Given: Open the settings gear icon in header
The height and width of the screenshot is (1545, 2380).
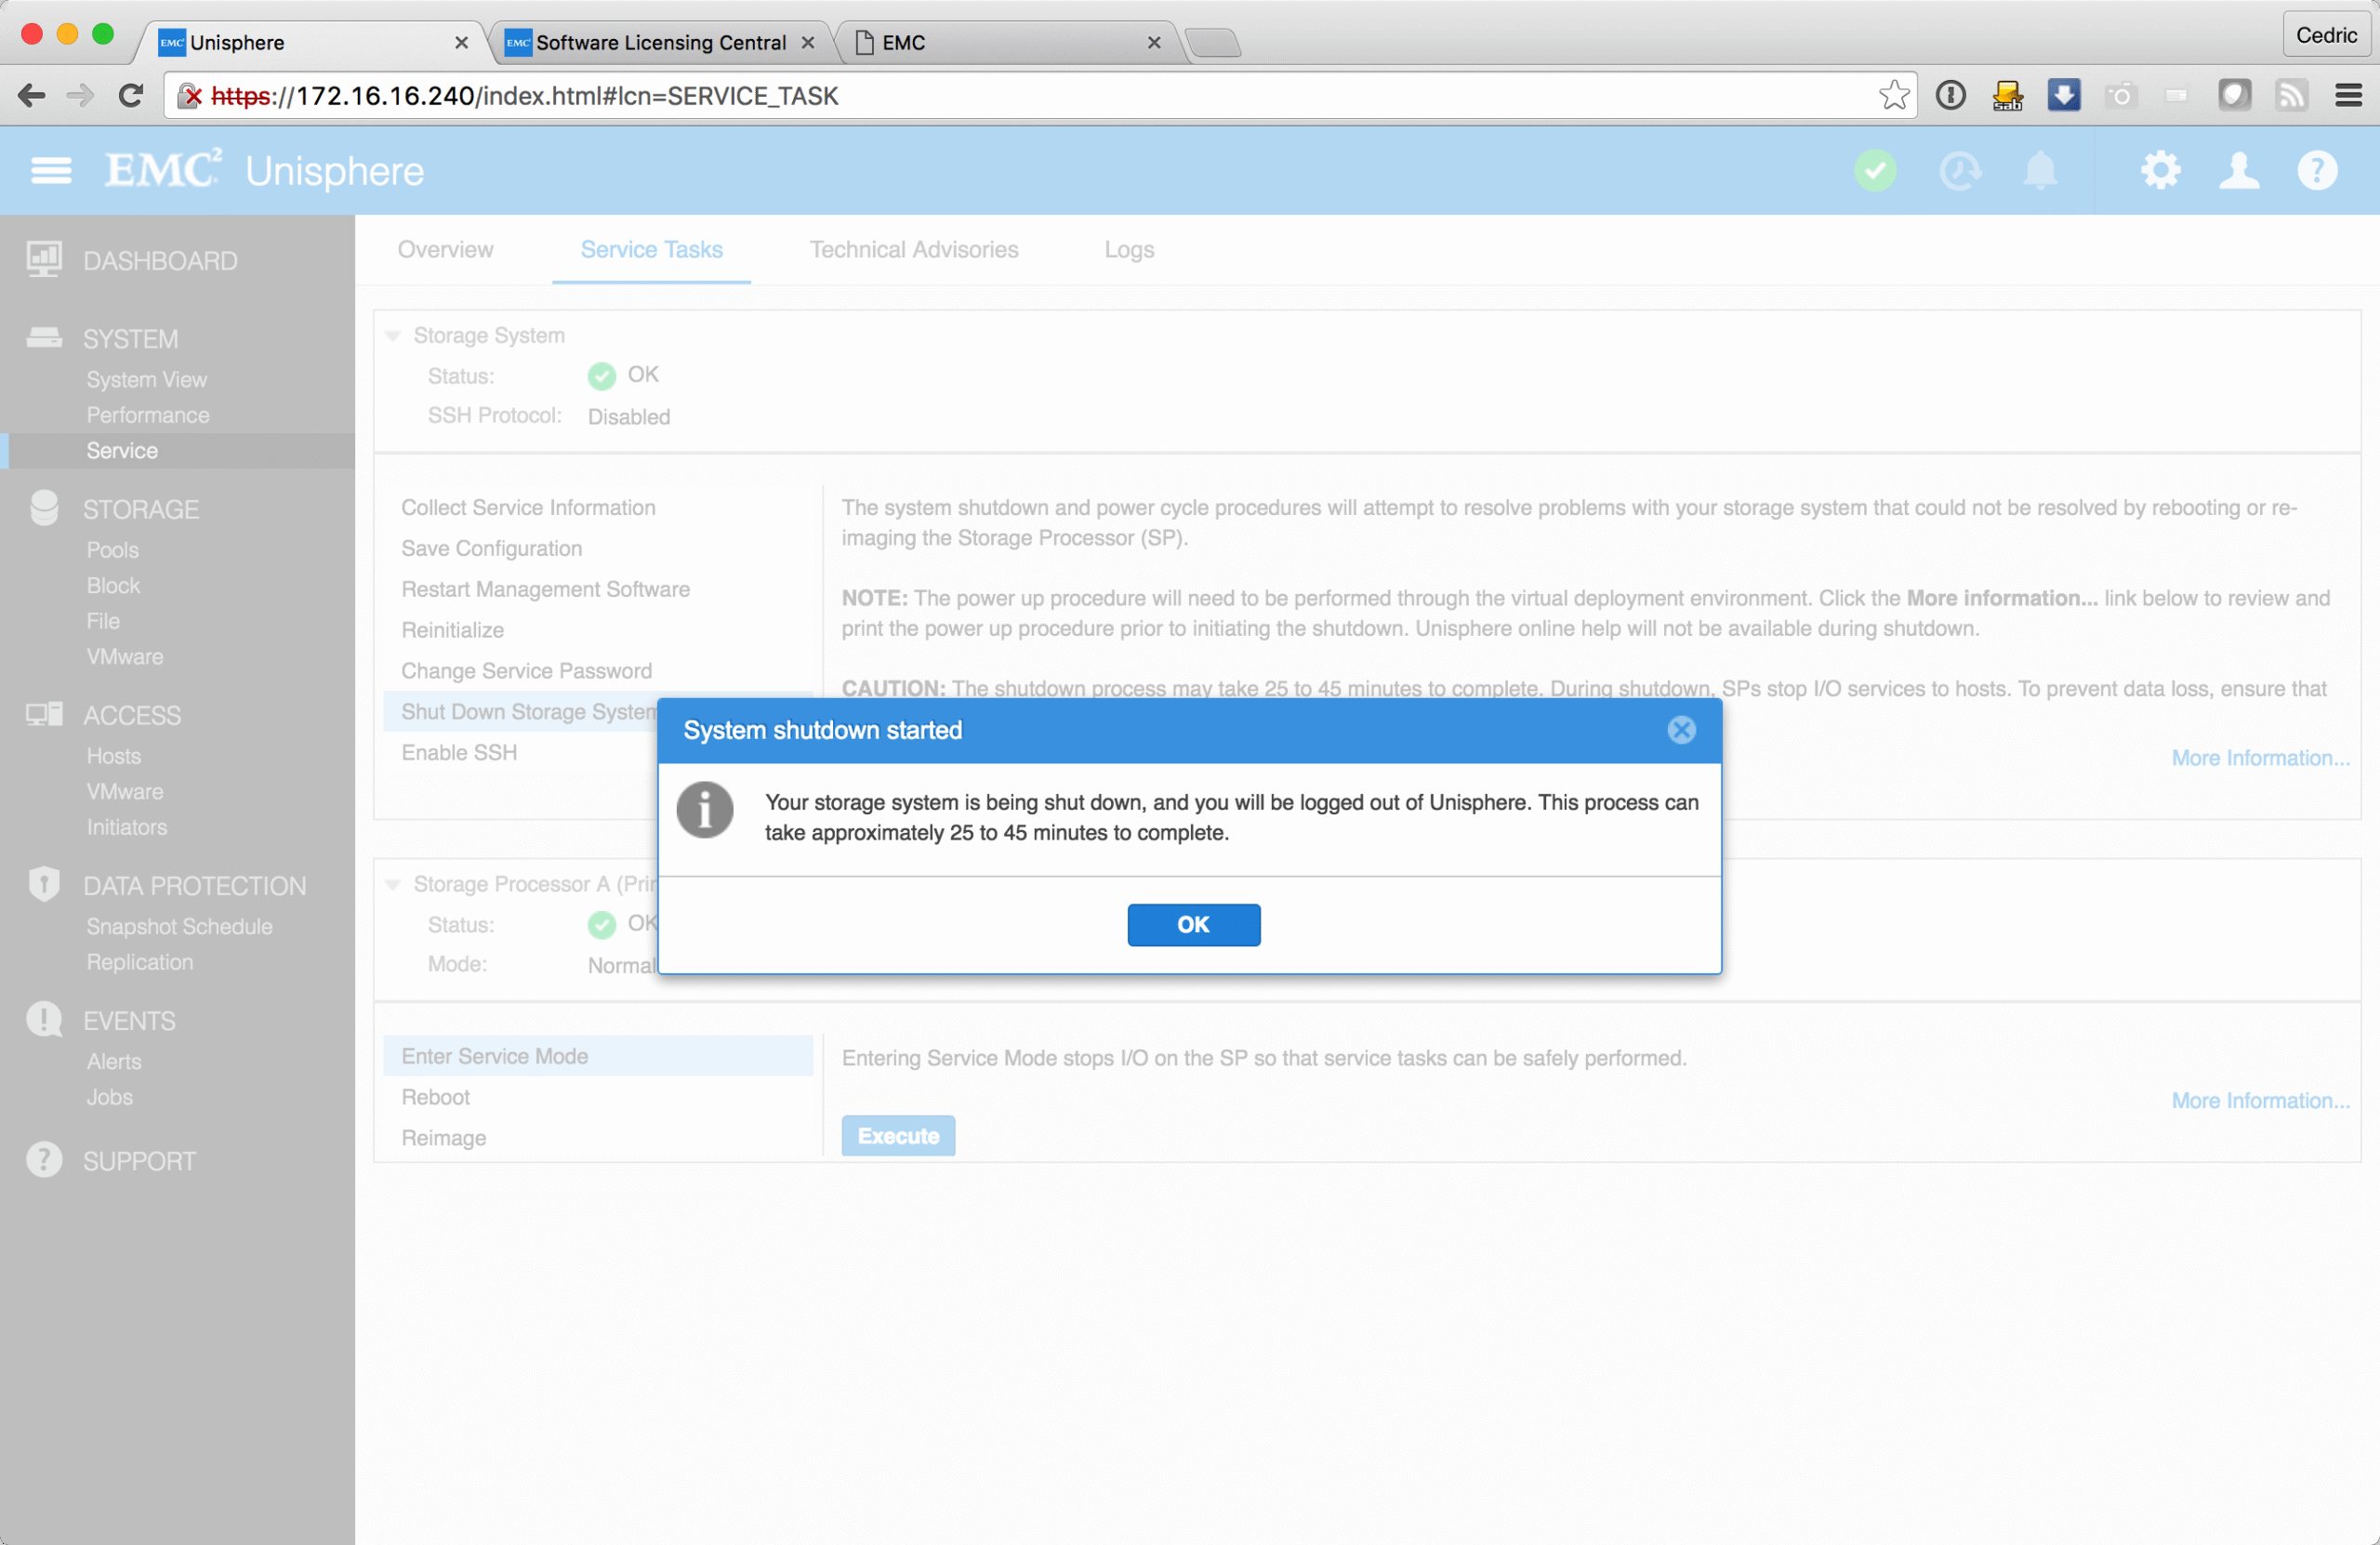Looking at the screenshot, I should pyautogui.click(x=2160, y=171).
